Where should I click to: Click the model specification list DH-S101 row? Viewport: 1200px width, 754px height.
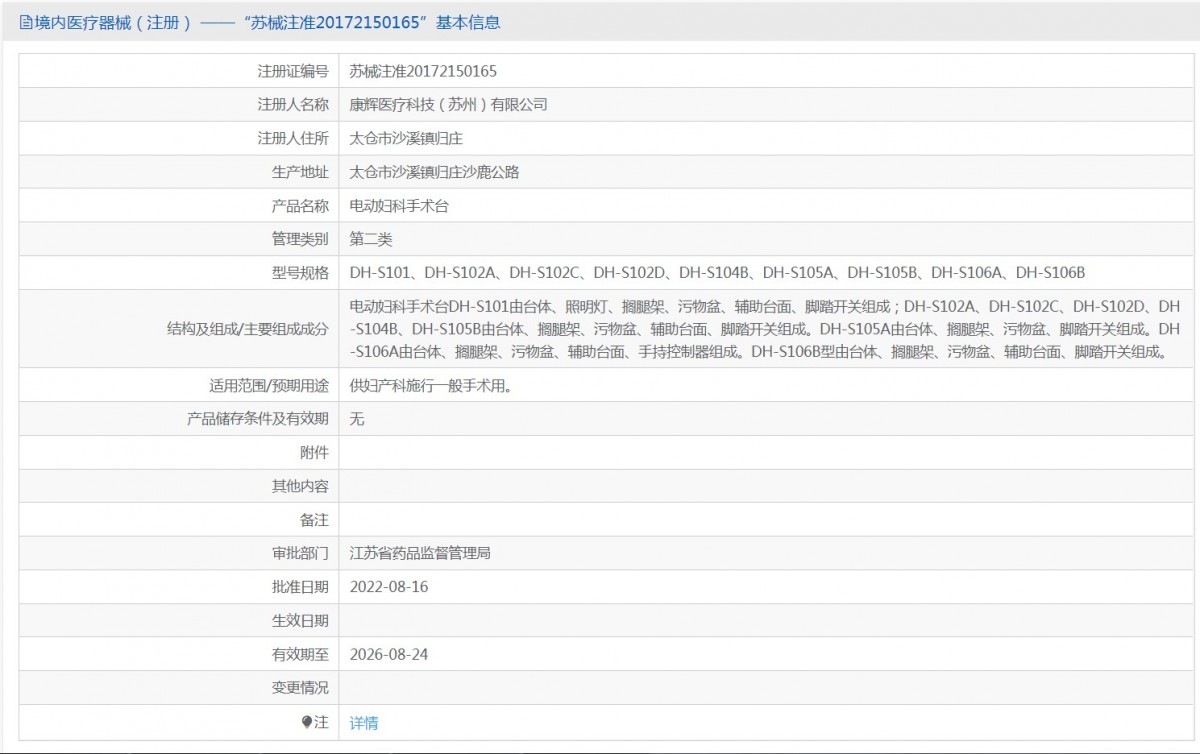717,272
